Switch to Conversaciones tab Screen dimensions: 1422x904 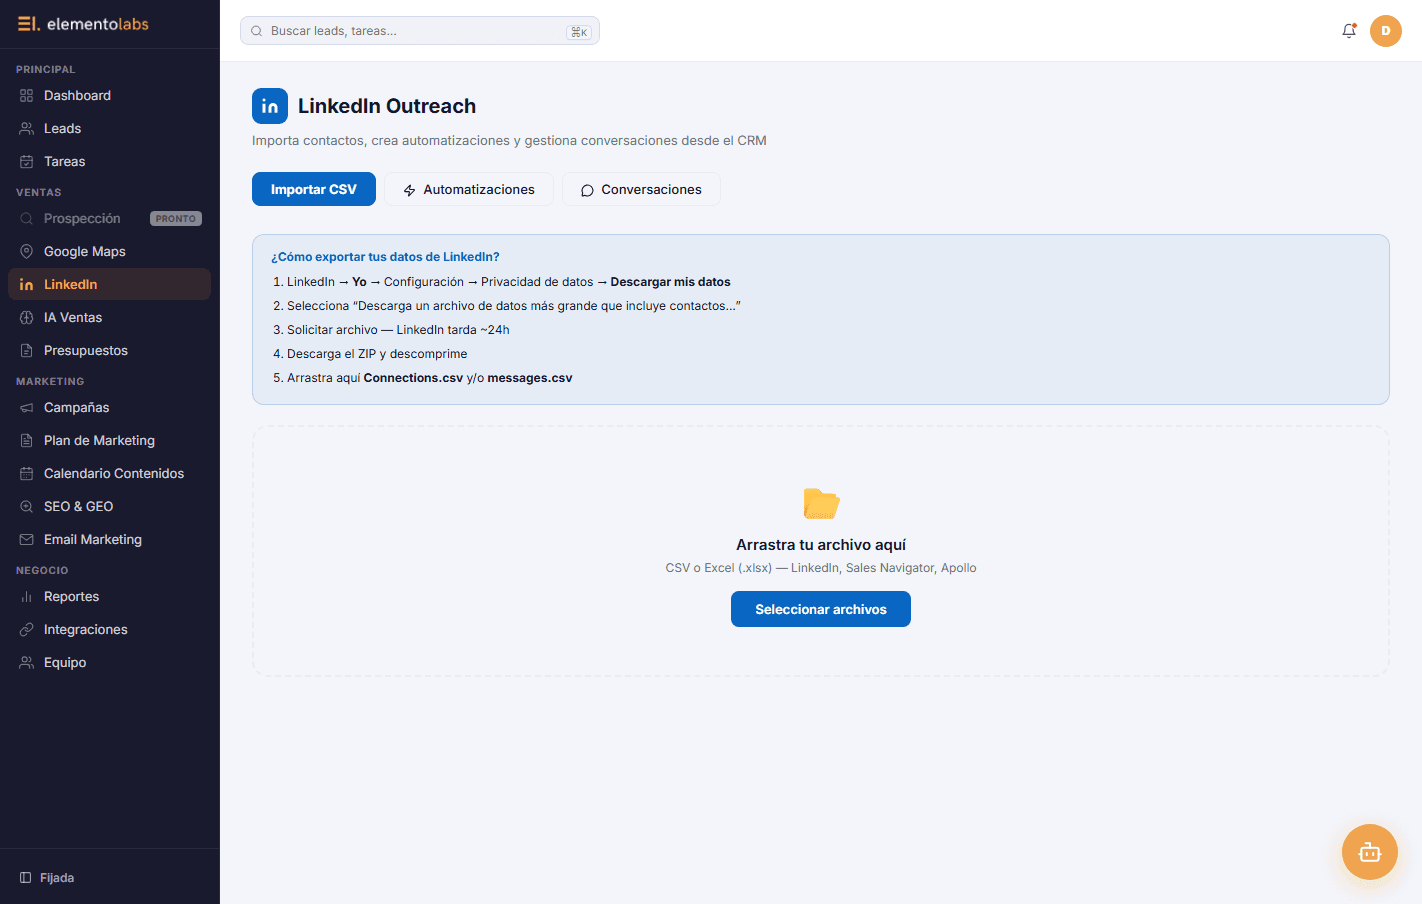pyautogui.click(x=641, y=189)
